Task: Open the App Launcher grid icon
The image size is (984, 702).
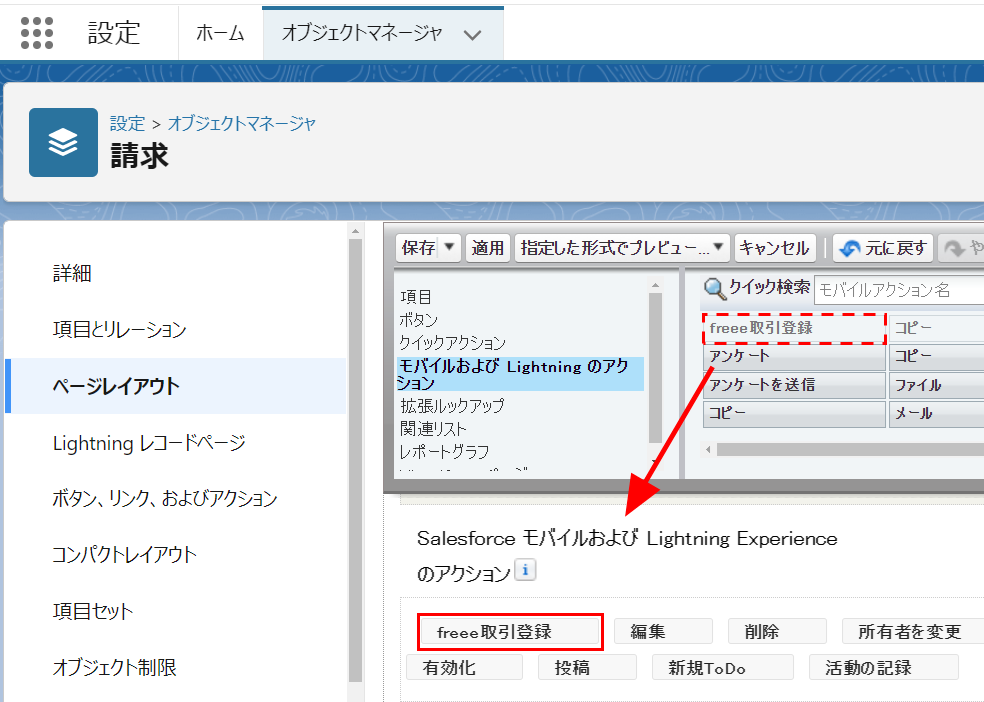Action: 37,32
